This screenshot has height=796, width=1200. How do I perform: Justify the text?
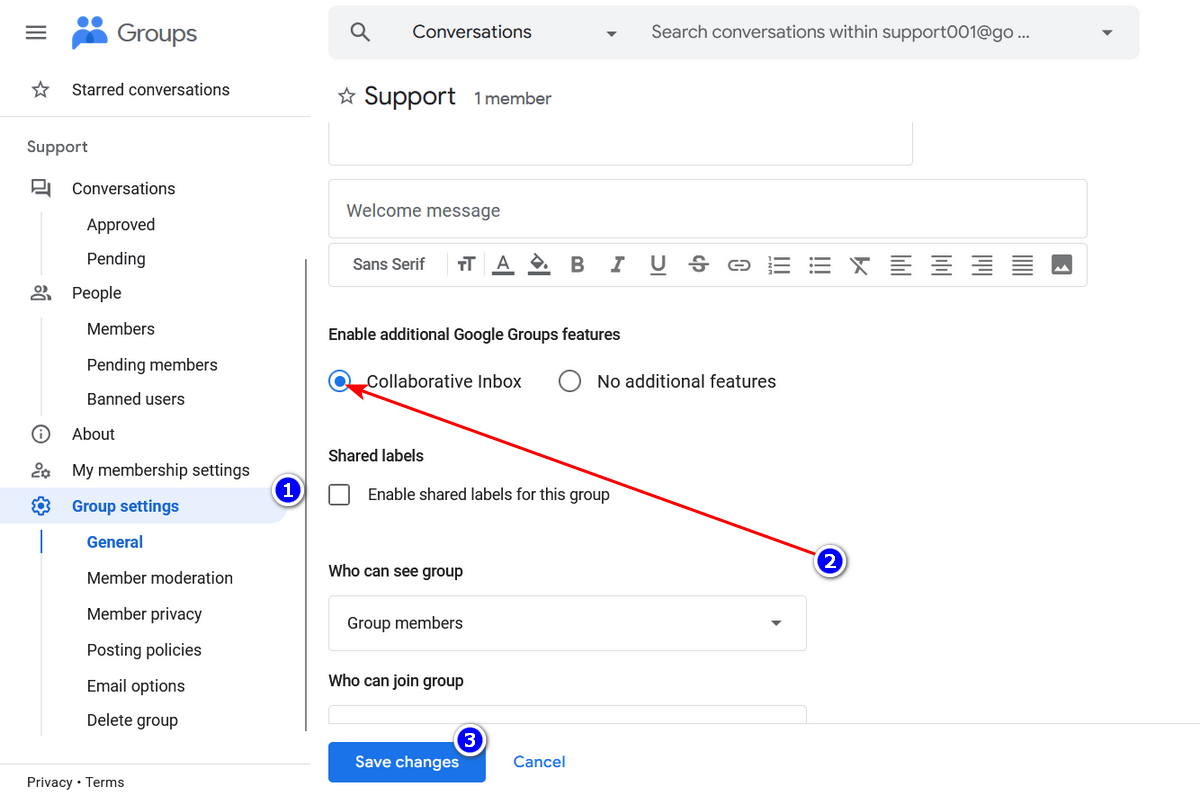(1022, 265)
